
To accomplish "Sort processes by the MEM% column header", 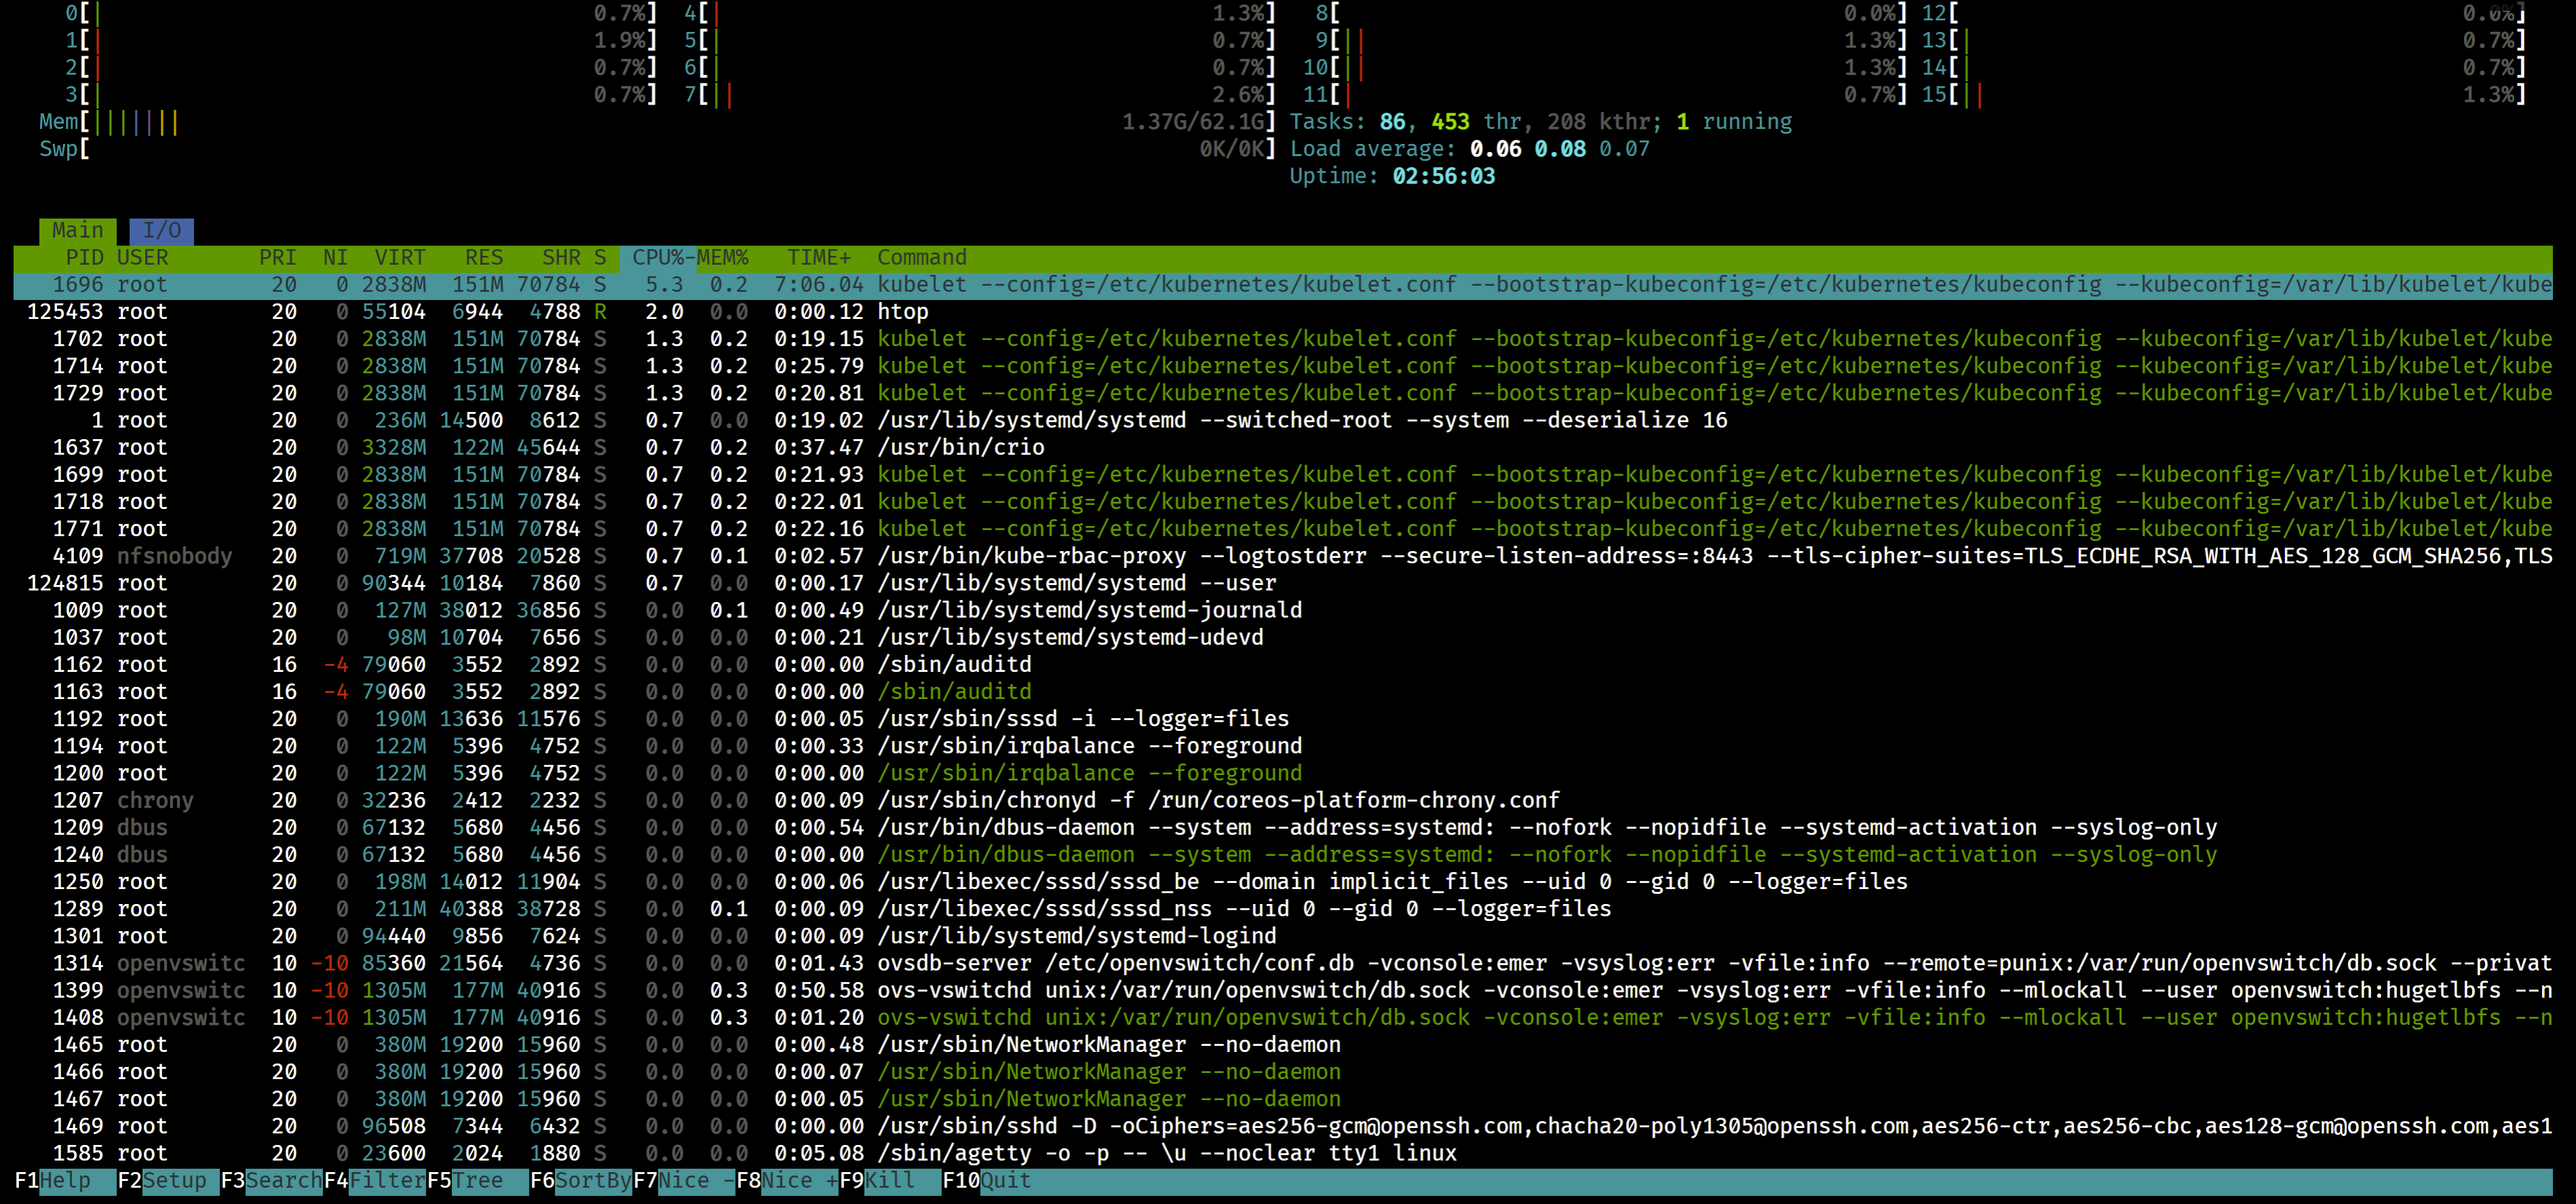I will coord(723,257).
